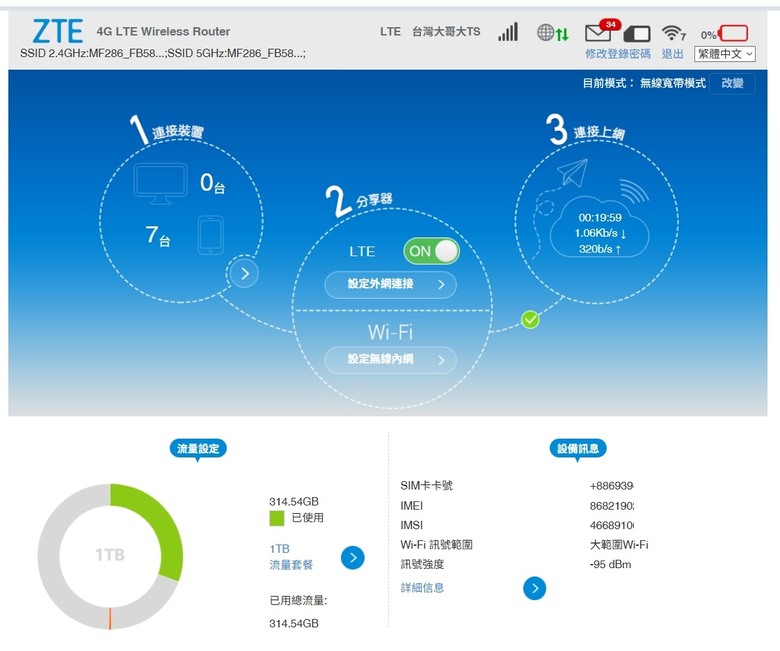Click the SIM card status icon
Viewport: 780px width, 651px height.
[x=637, y=33]
